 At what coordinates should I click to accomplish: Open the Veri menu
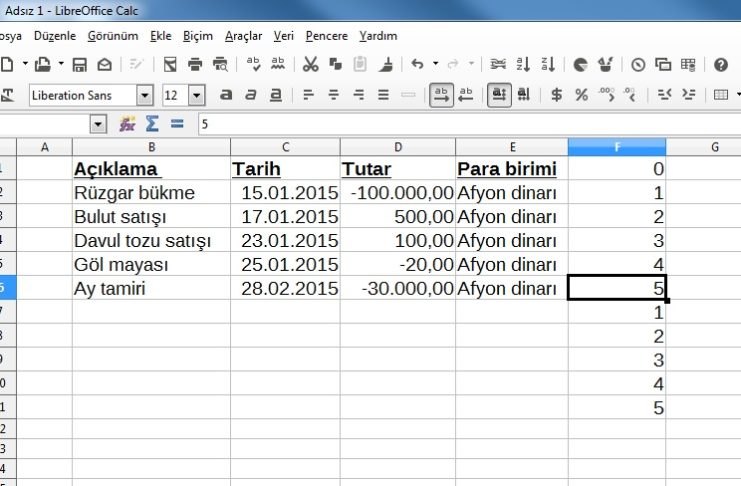tap(284, 36)
